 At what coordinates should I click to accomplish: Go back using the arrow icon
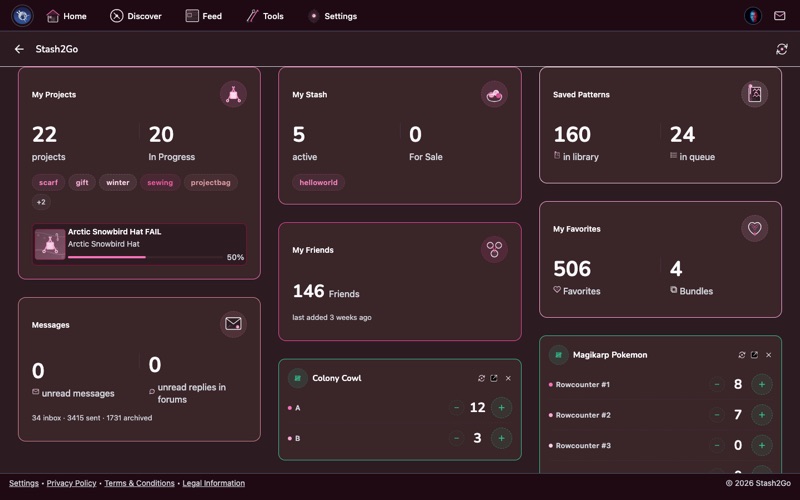19,49
